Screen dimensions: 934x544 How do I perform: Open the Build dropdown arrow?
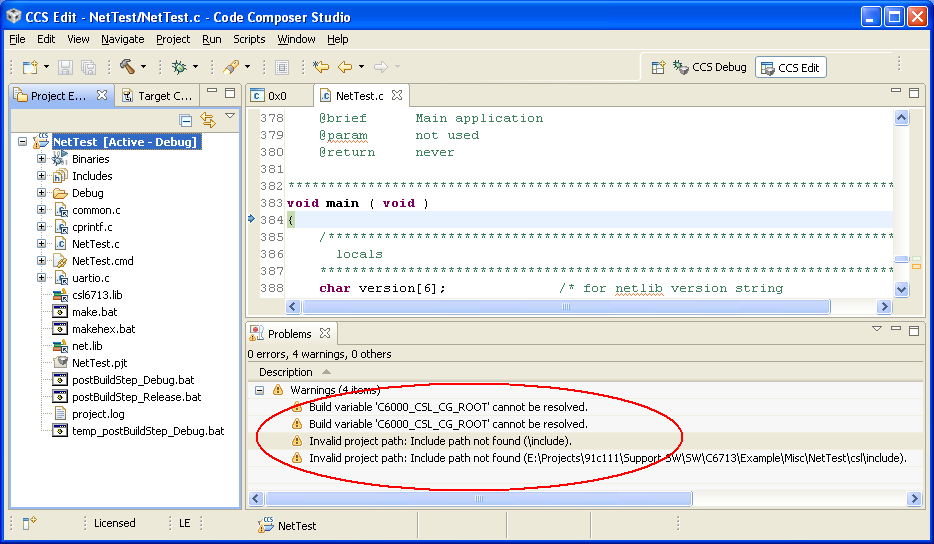tap(144, 67)
